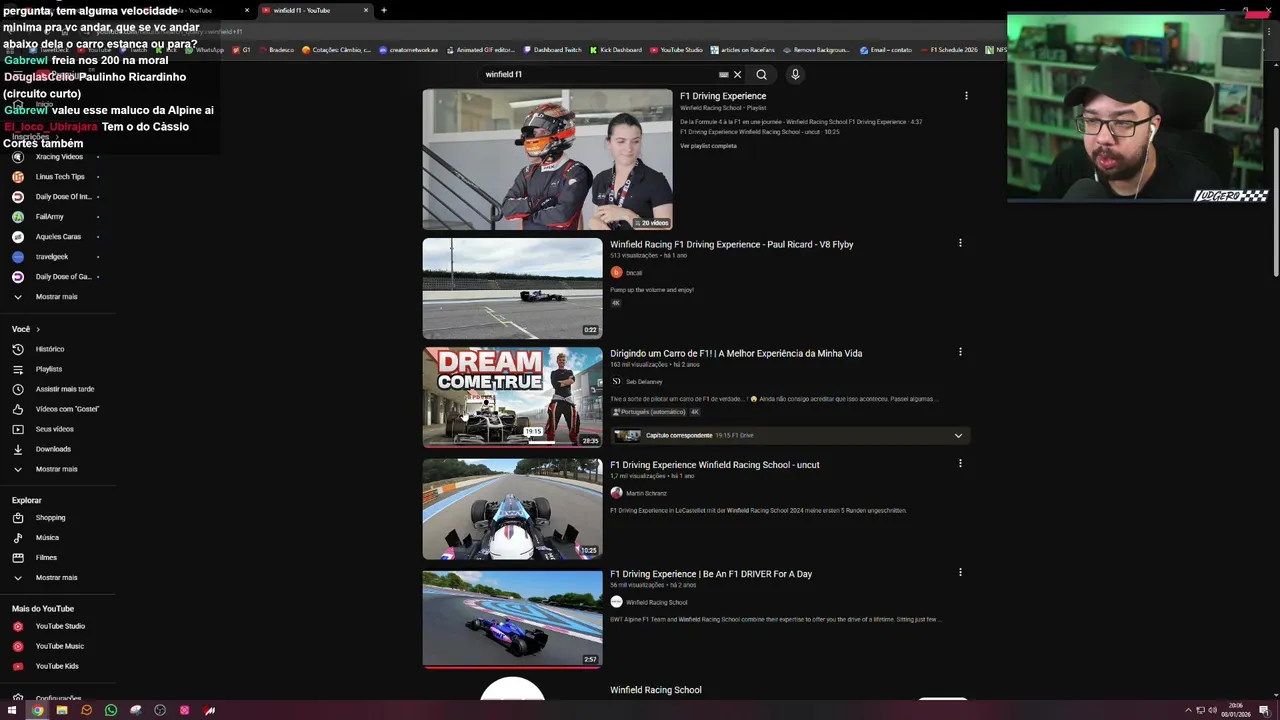Clear the search box text

tap(738, 74)
